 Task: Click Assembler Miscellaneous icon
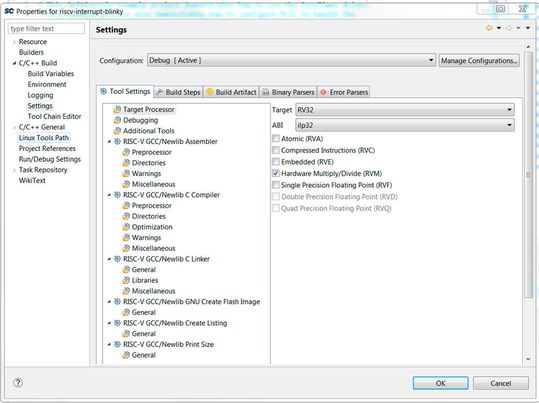126,184
